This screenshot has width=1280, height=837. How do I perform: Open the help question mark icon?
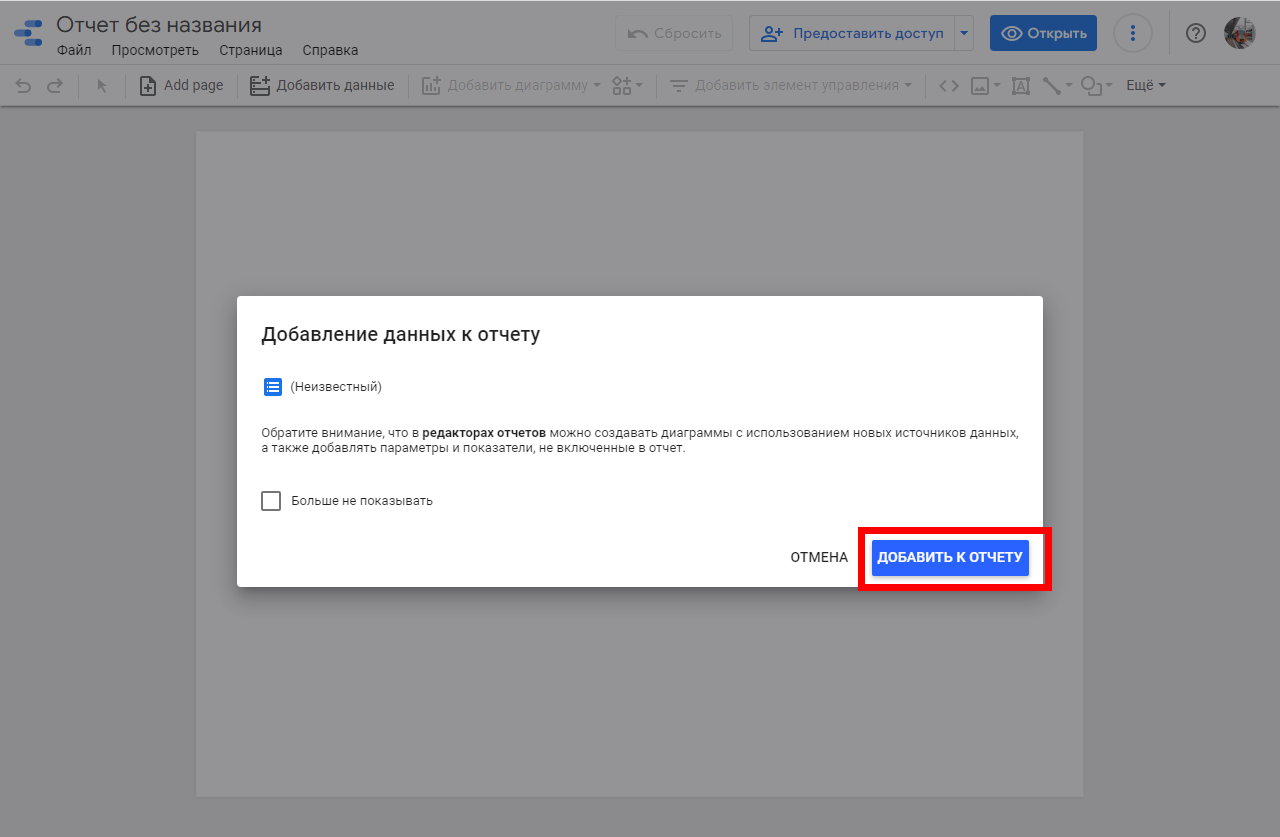pos(1195,33)
